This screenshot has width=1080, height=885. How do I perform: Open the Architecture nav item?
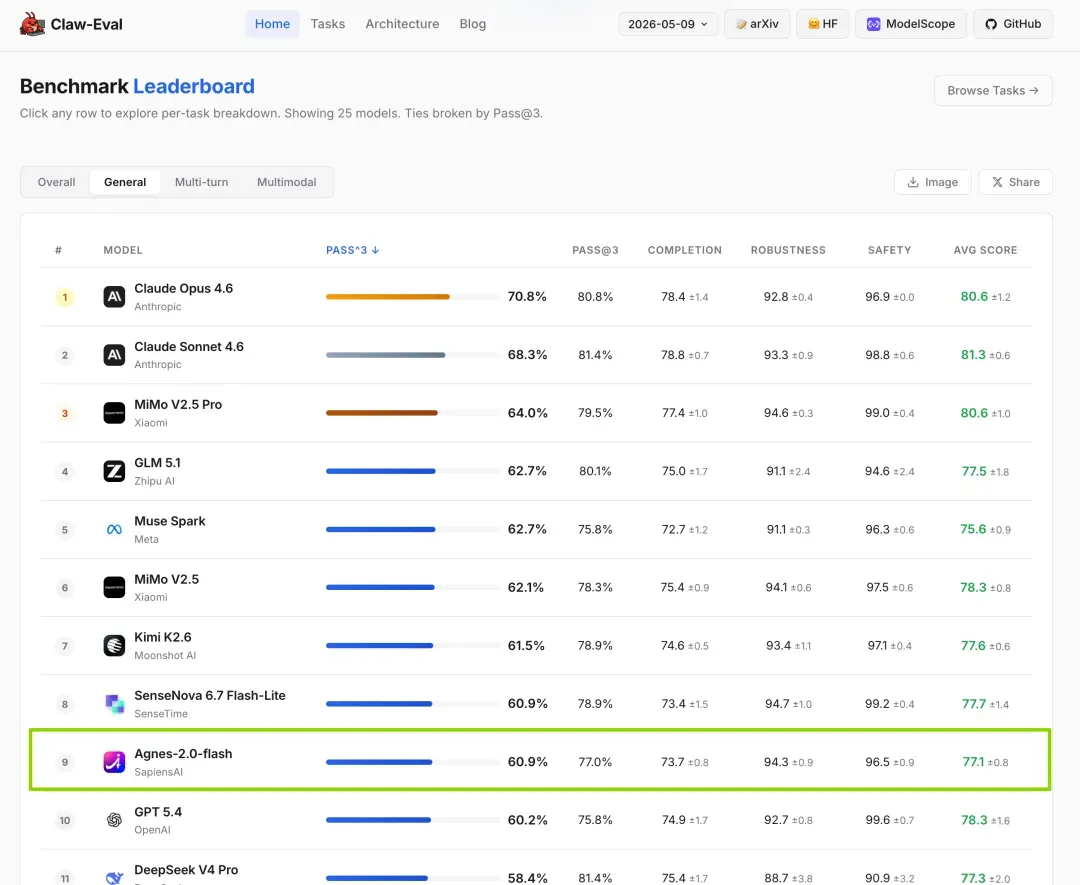(402, 24)
